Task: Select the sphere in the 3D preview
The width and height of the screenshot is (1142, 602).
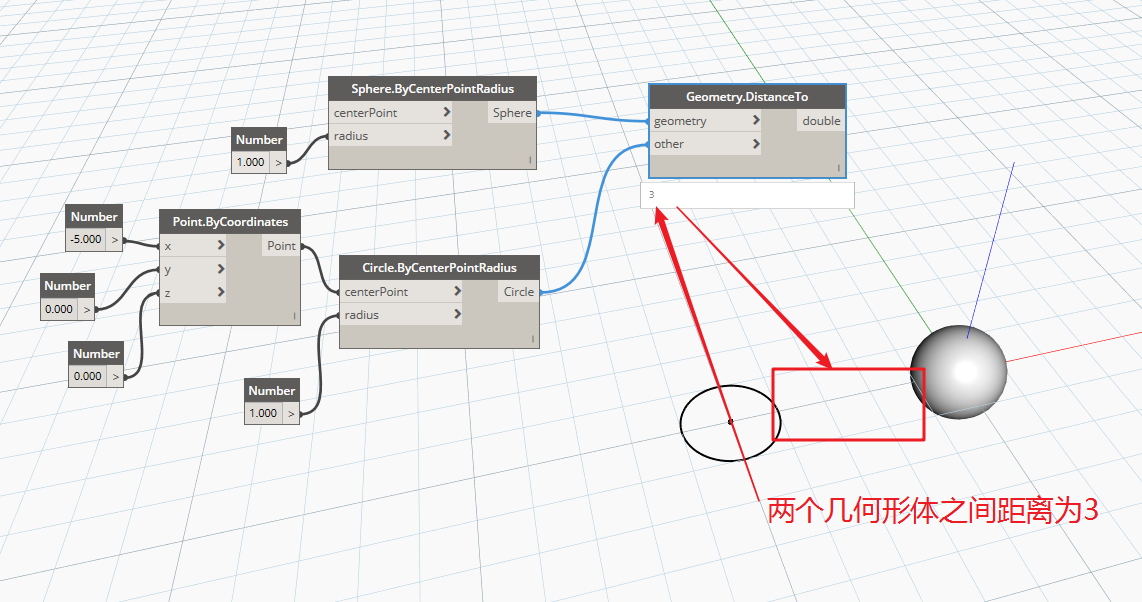Action: 958,372
